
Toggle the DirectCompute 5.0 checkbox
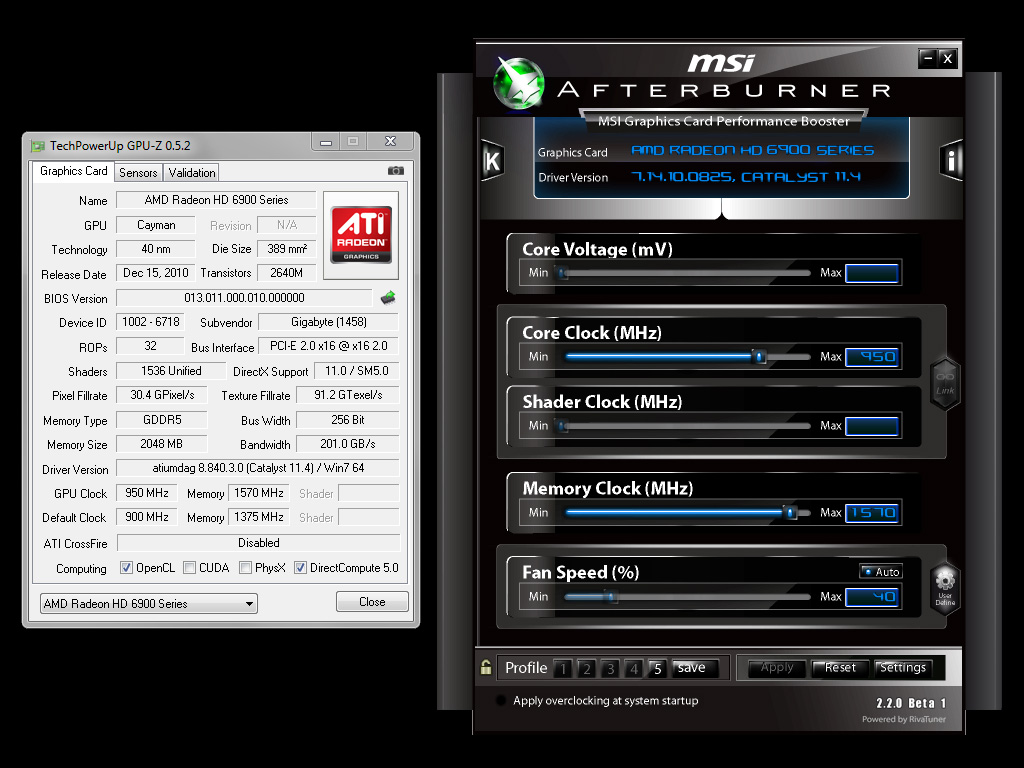pyautogui.click(x=300, y=568)
